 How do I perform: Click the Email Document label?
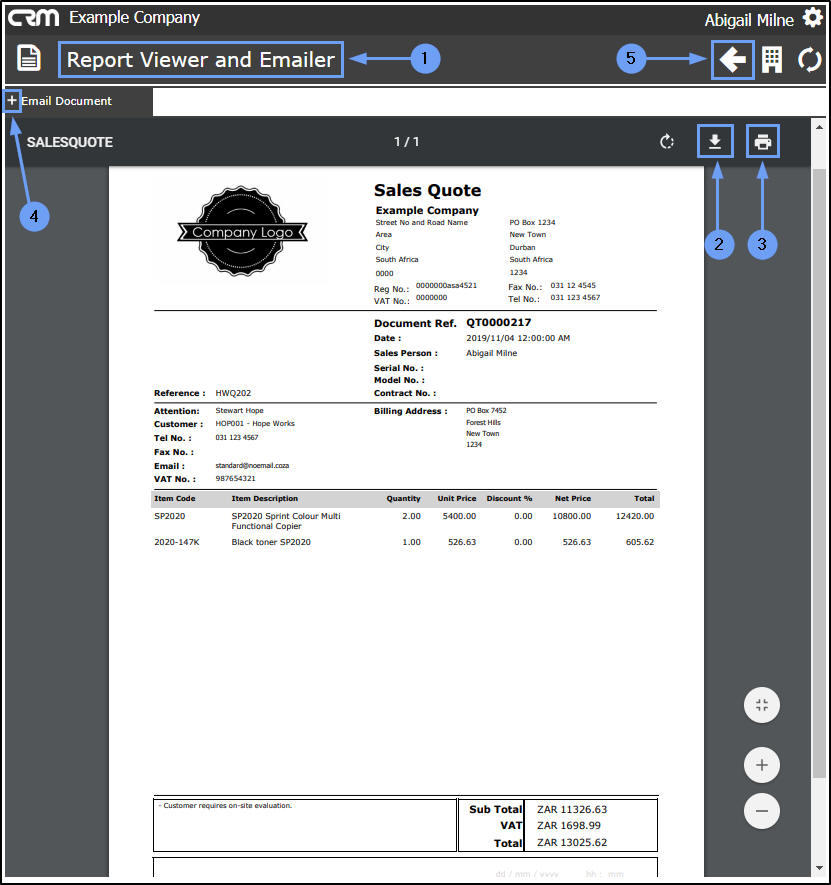pos(67,101)
